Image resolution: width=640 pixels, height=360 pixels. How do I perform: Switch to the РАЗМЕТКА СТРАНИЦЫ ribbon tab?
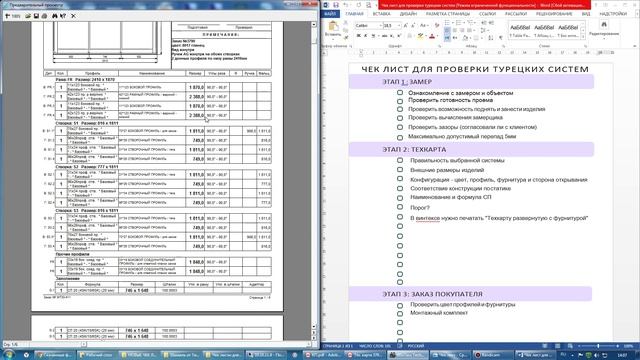(448, 14)
